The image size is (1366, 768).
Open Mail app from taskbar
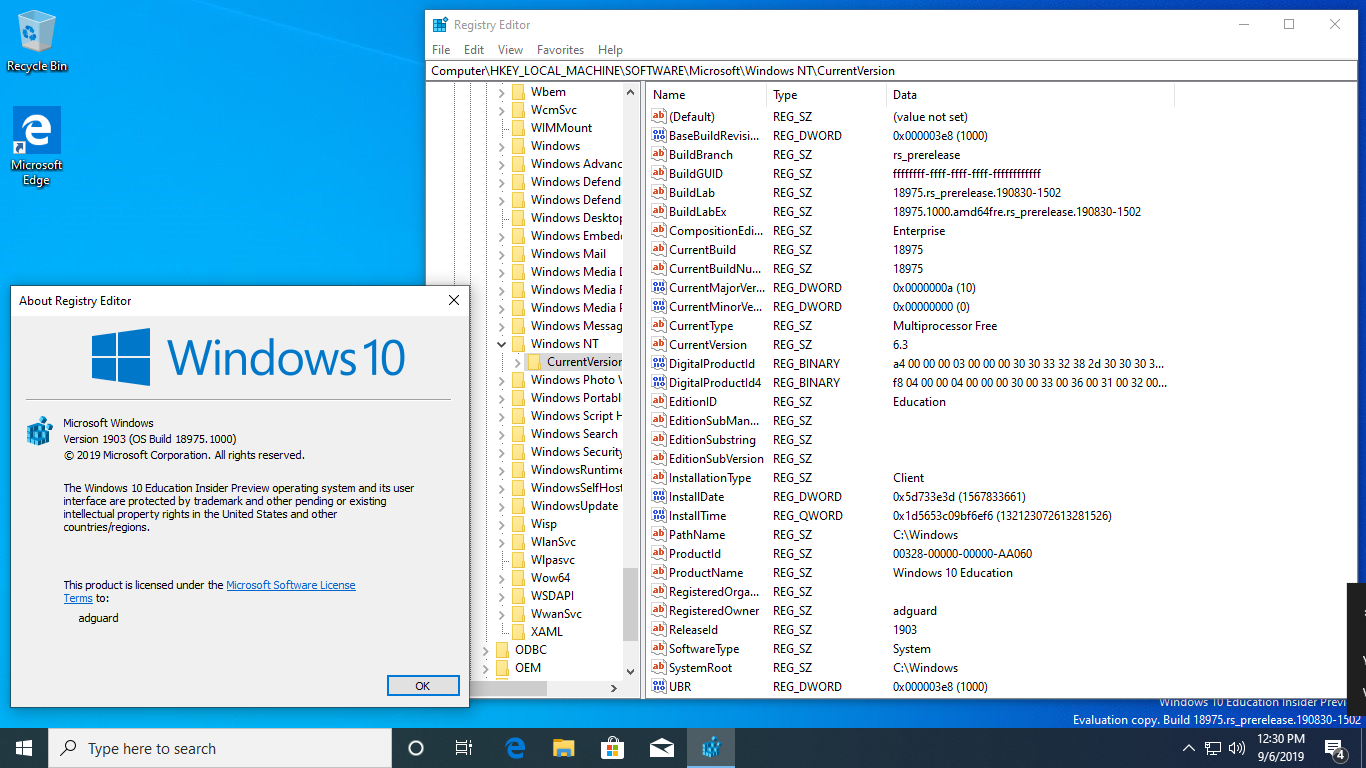(x=662, y=748)
